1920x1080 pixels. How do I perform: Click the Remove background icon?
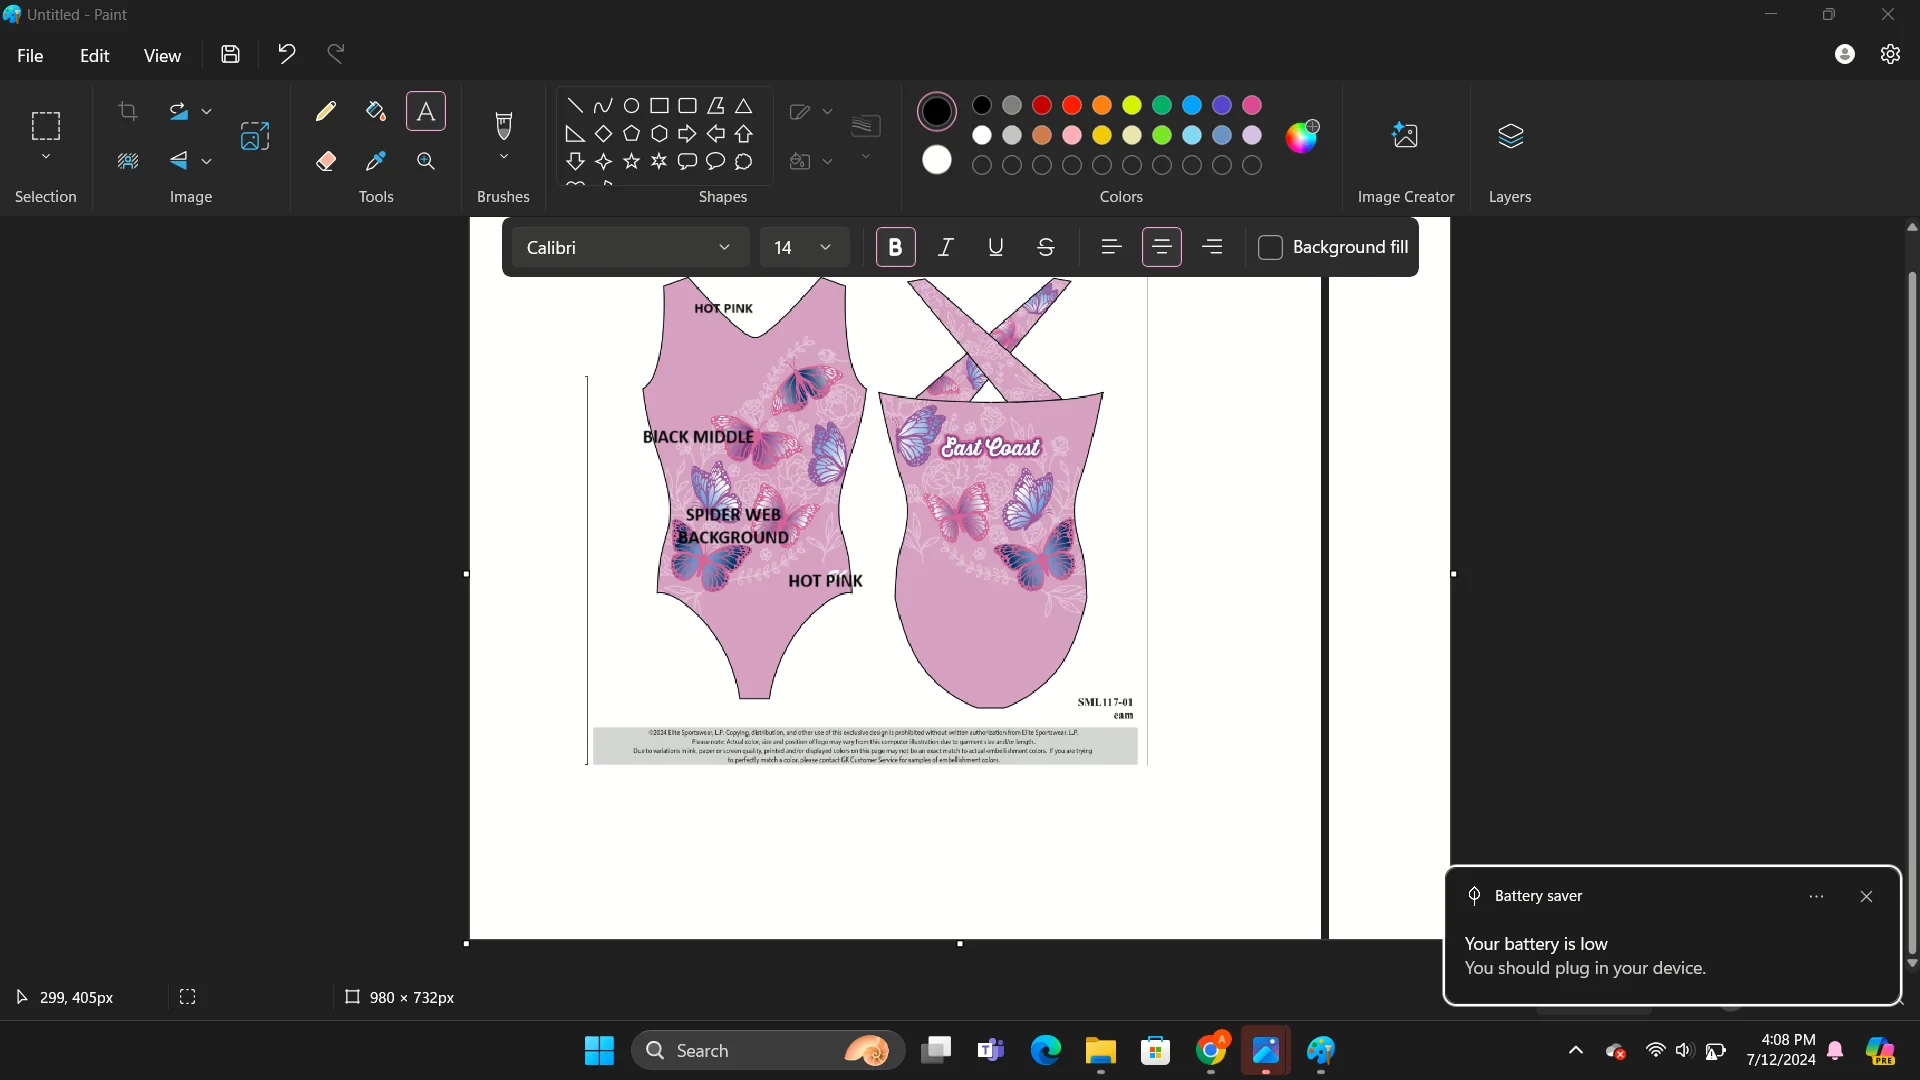click(x=128, y=161)
